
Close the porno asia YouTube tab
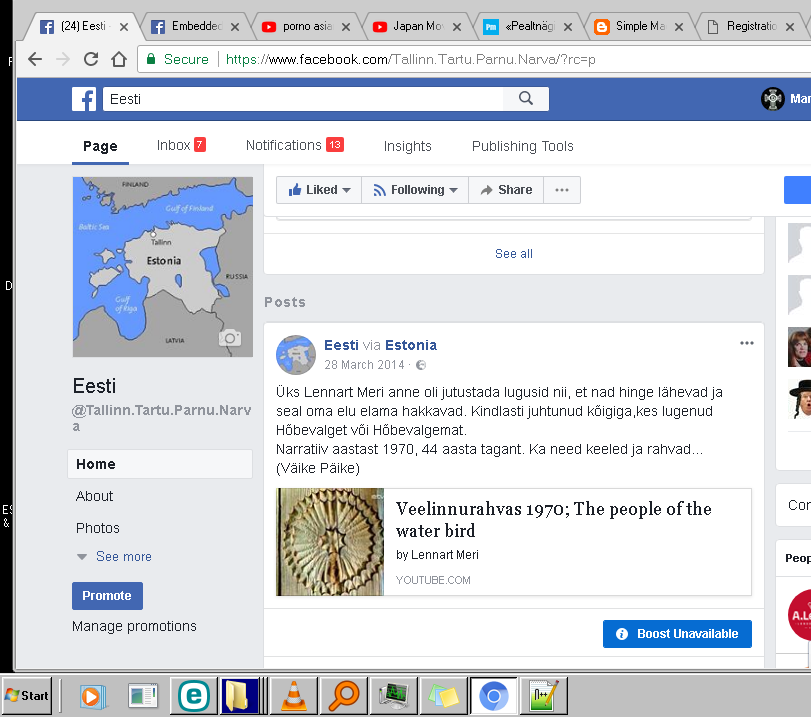pos(346,27)
